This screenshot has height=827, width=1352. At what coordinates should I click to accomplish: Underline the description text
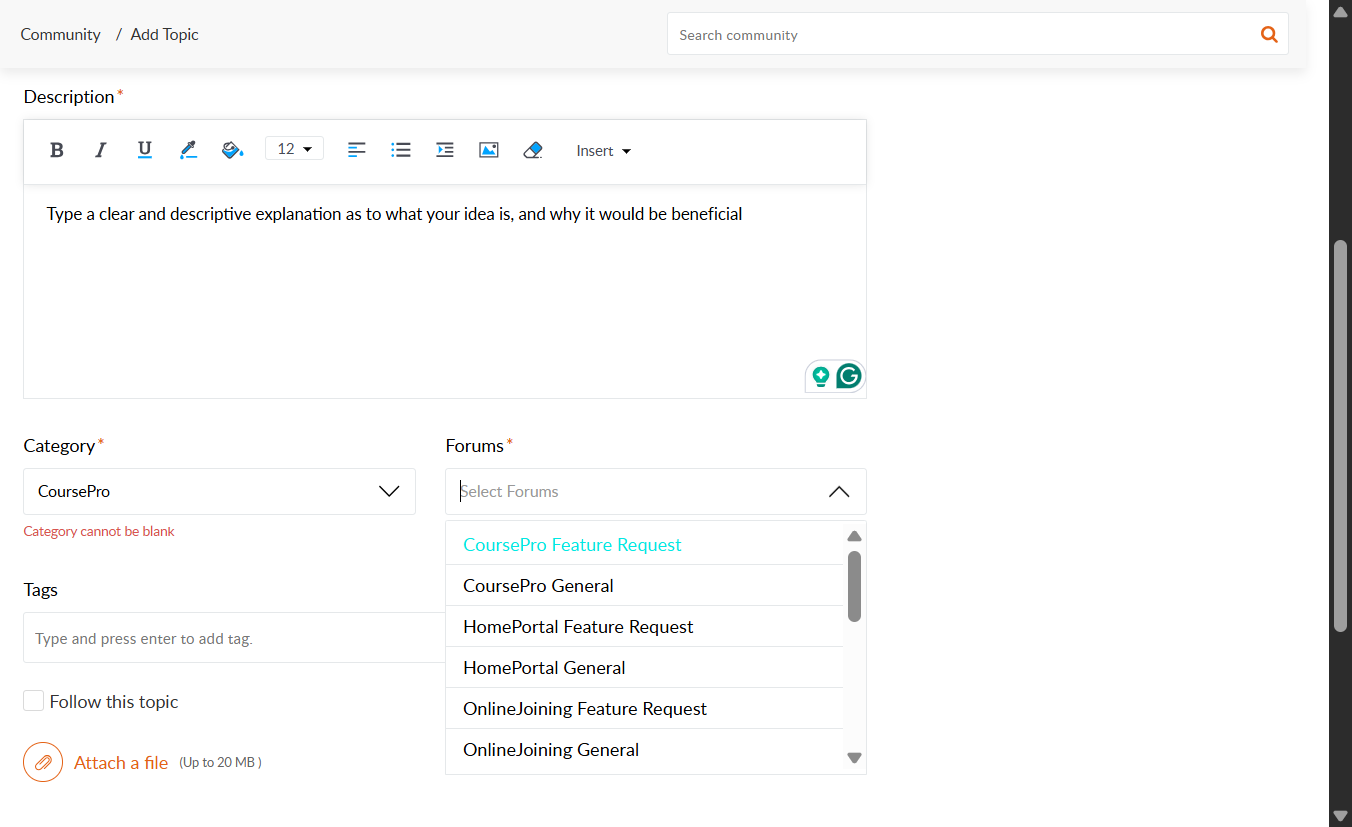coord(144,150)
